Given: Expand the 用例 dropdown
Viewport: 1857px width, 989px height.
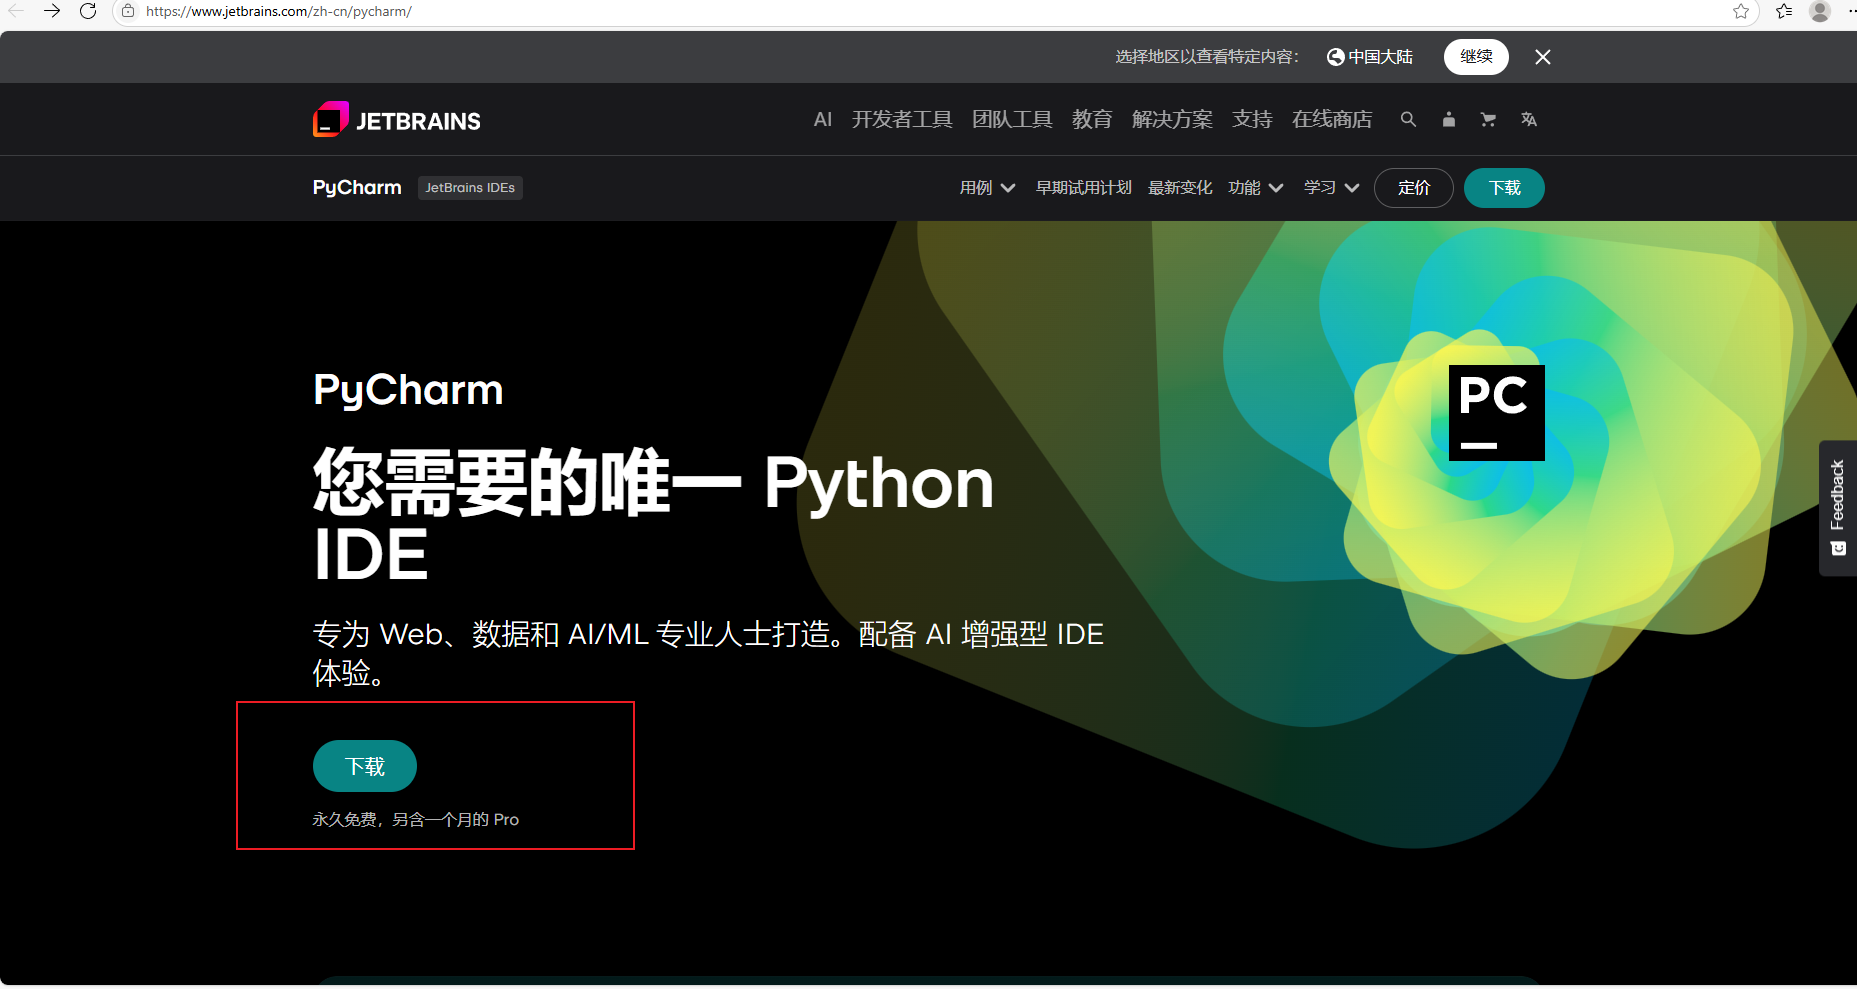Looking at the screenshot, I should pos(986,187).
